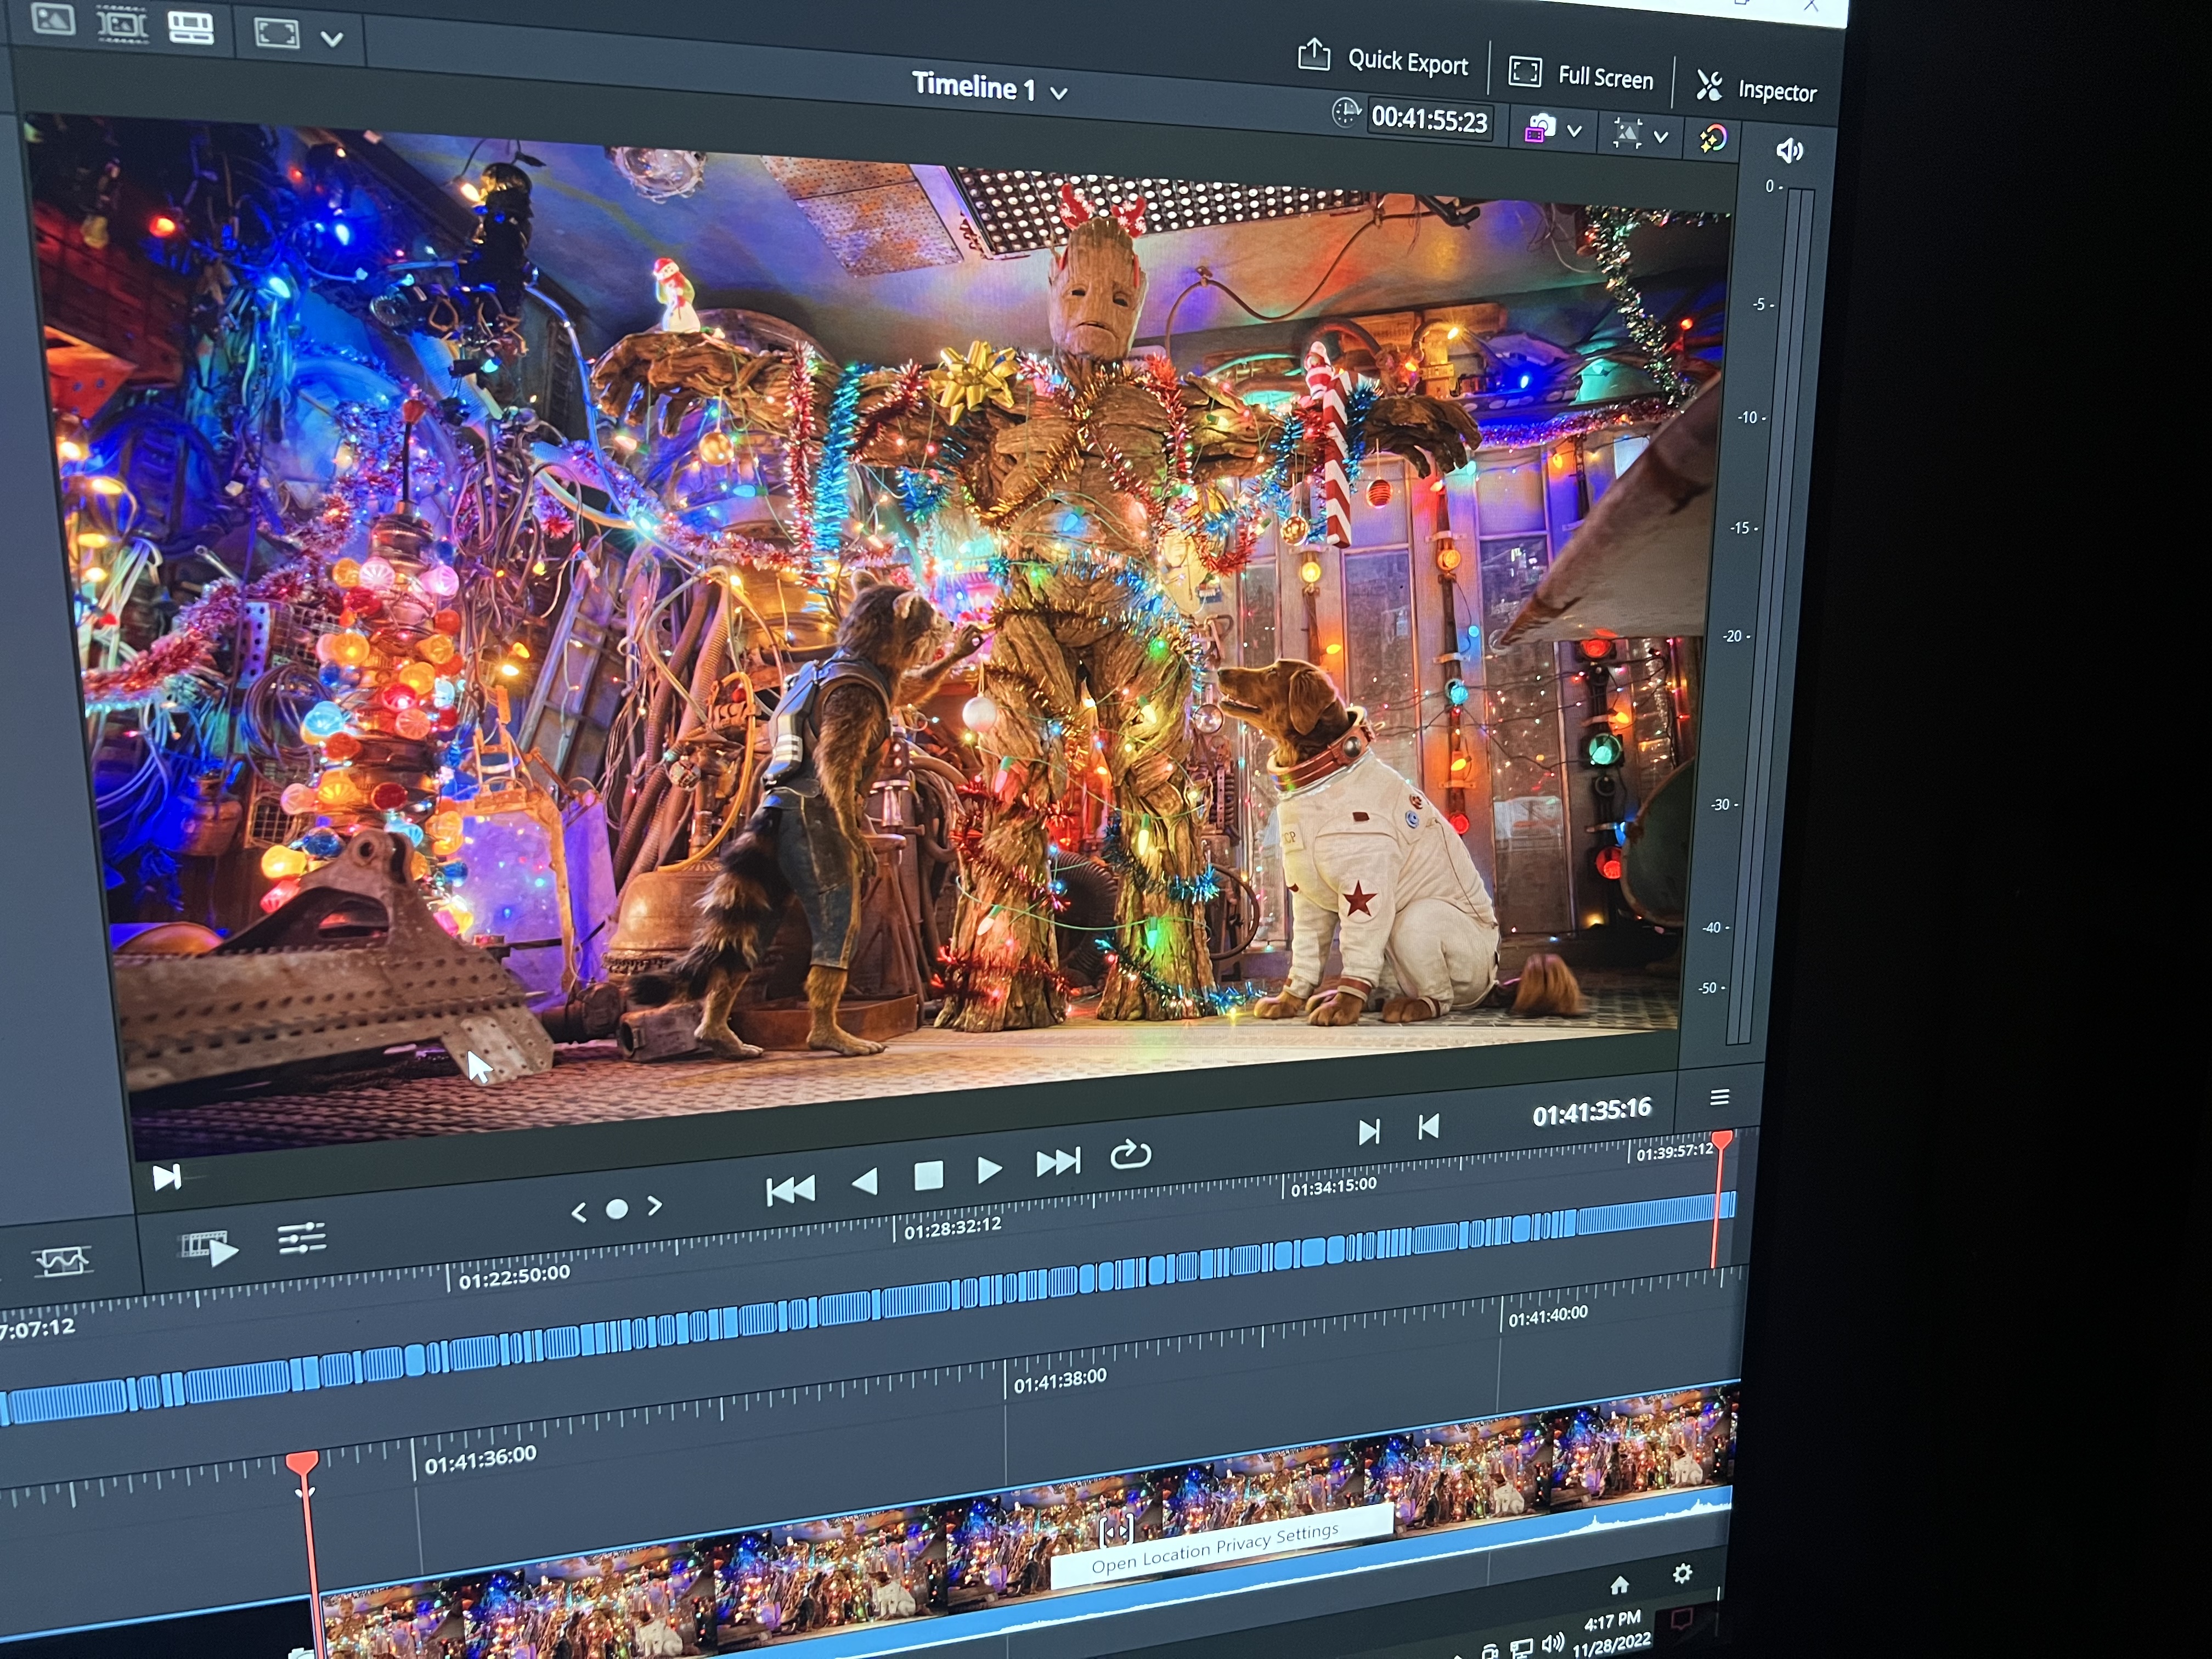
Task: Mute audio with the speaker icon
Action: [1789, 150]
